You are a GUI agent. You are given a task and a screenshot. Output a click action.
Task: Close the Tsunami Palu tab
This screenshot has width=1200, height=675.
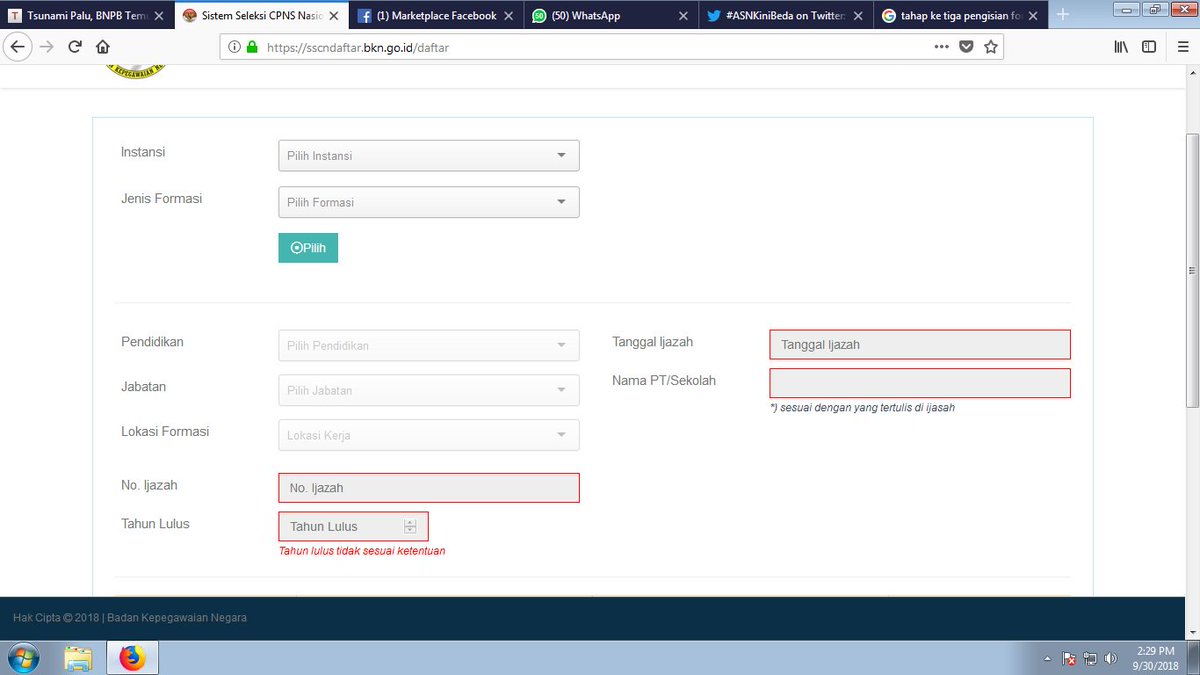pos(159,16)
